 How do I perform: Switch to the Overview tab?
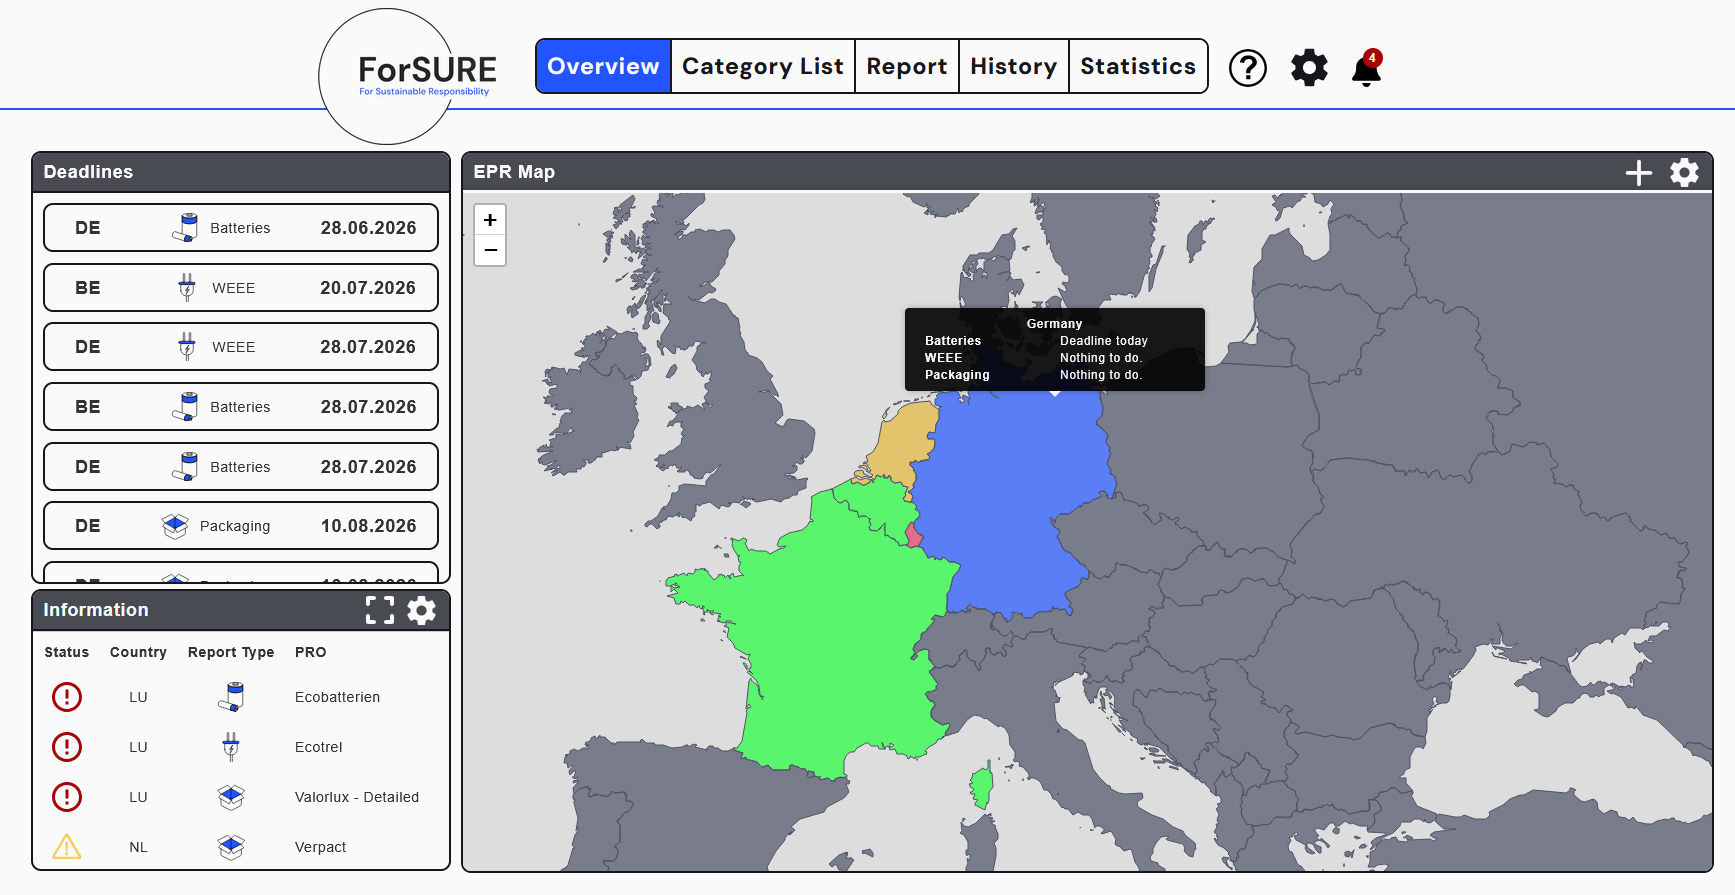[x=603, y=66]
